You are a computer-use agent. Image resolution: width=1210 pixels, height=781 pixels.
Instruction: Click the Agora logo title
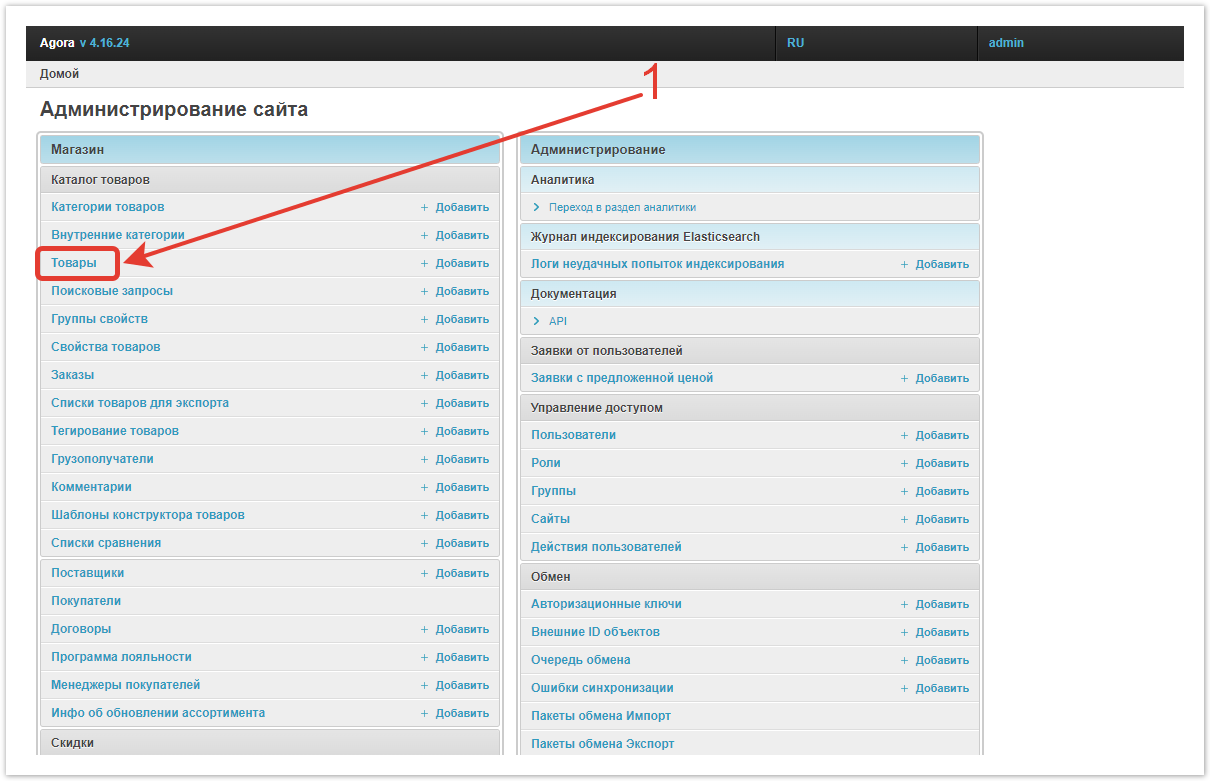pyautogui.click(x=57, y=43)
